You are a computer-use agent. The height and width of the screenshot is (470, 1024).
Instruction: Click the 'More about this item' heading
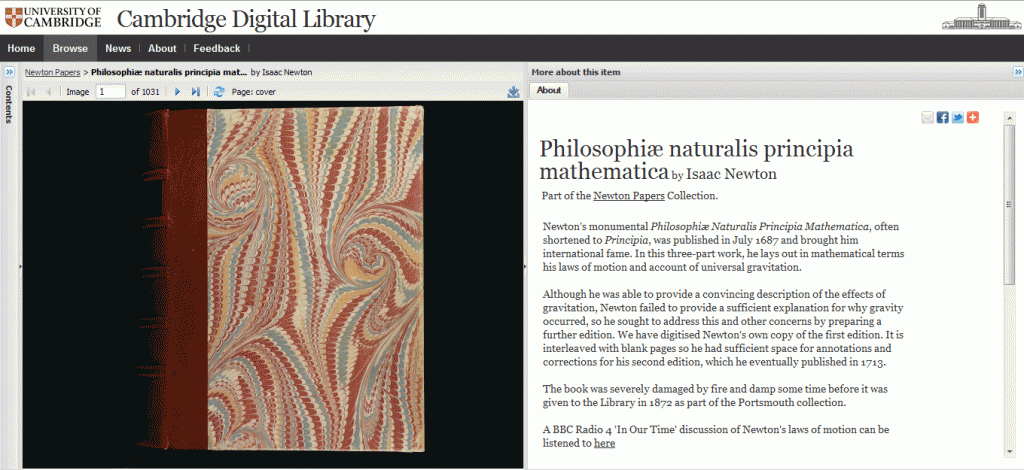coord(576,72)
